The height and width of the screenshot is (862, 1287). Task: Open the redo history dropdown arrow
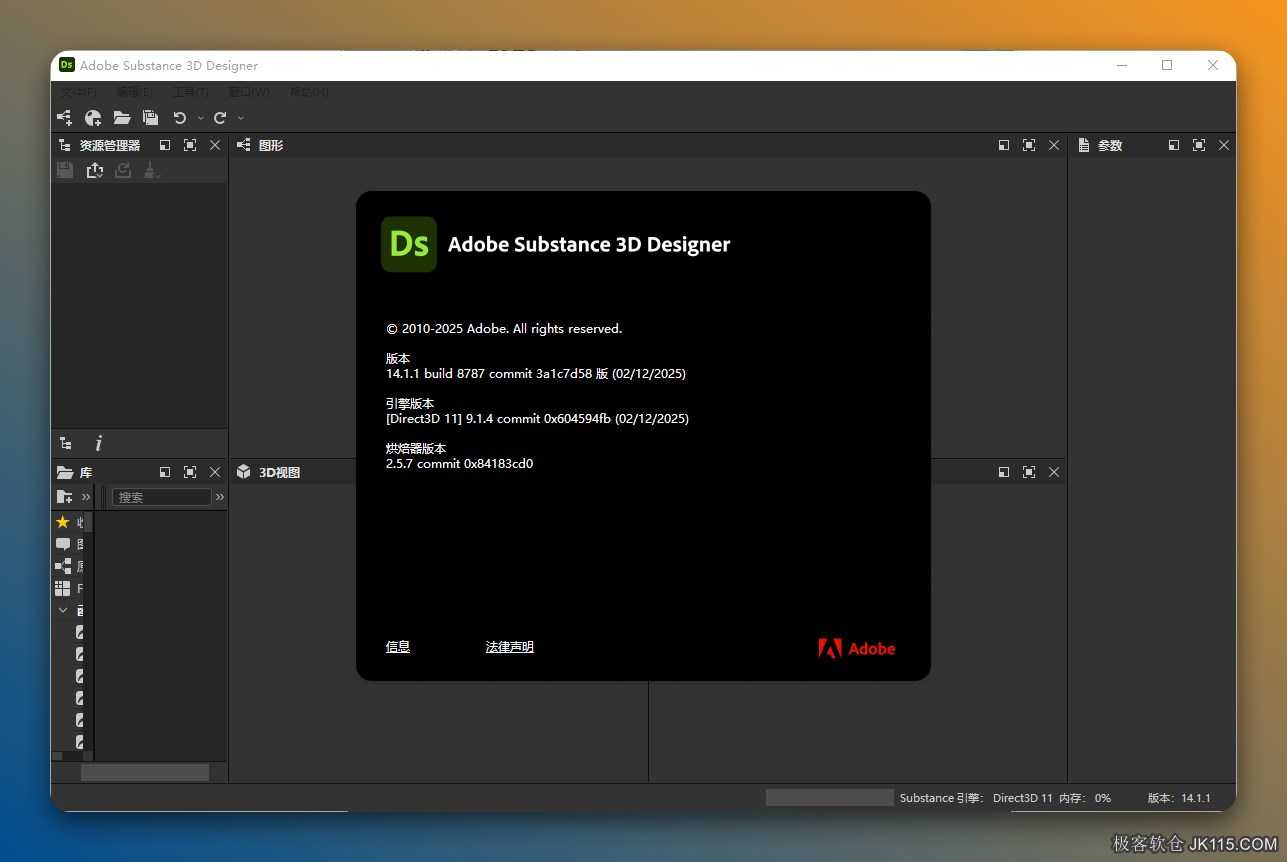click(x=240, y=118)
